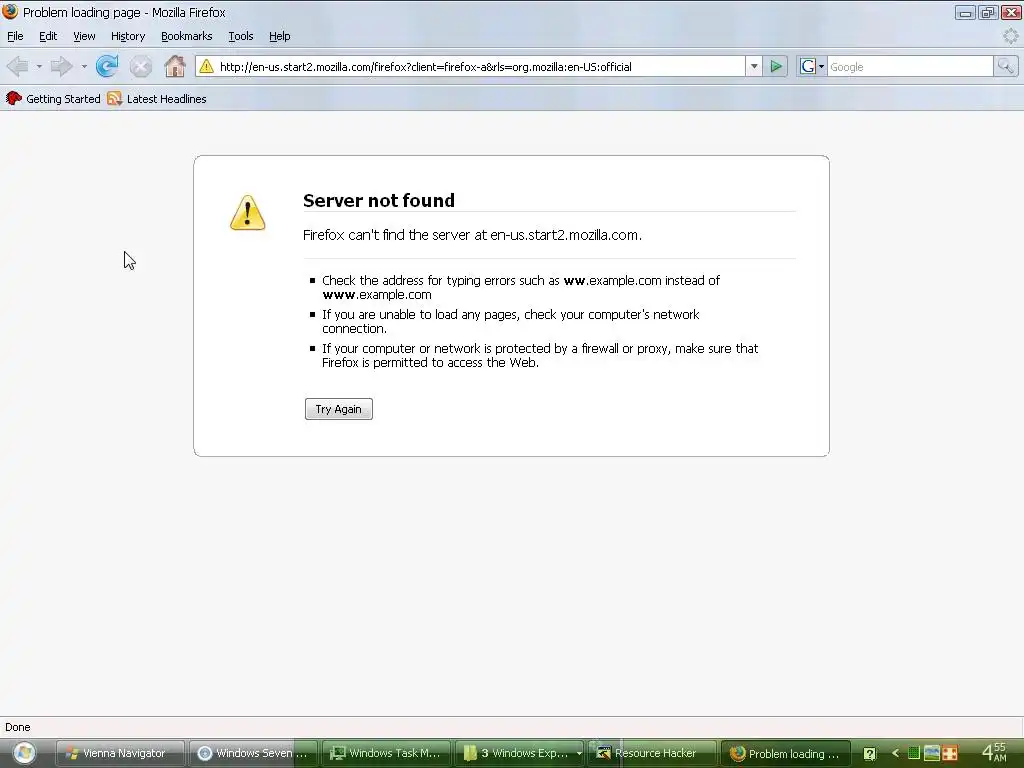The height and width of the screenshot is (768, 1024).
Task: Open the Google search engine selector
Action: click(812, 67)
